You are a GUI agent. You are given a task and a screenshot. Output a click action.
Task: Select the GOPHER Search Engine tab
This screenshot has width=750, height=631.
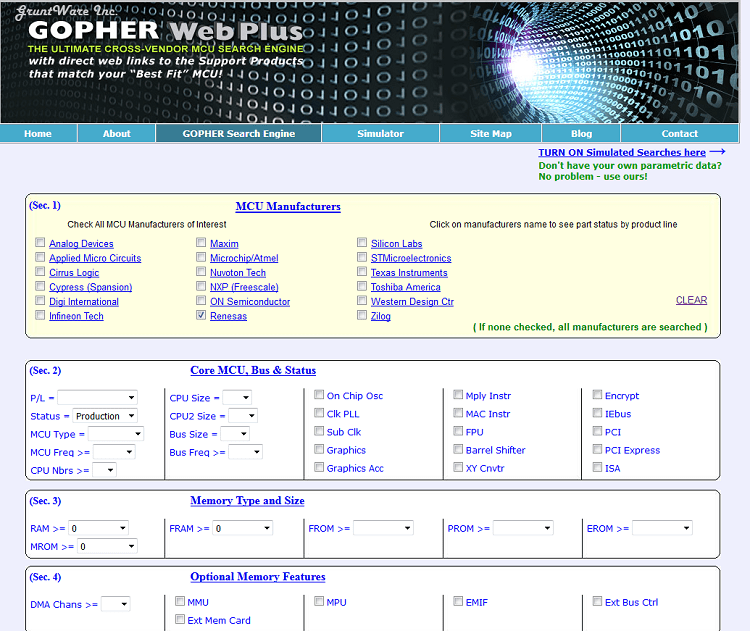(238, 133)
